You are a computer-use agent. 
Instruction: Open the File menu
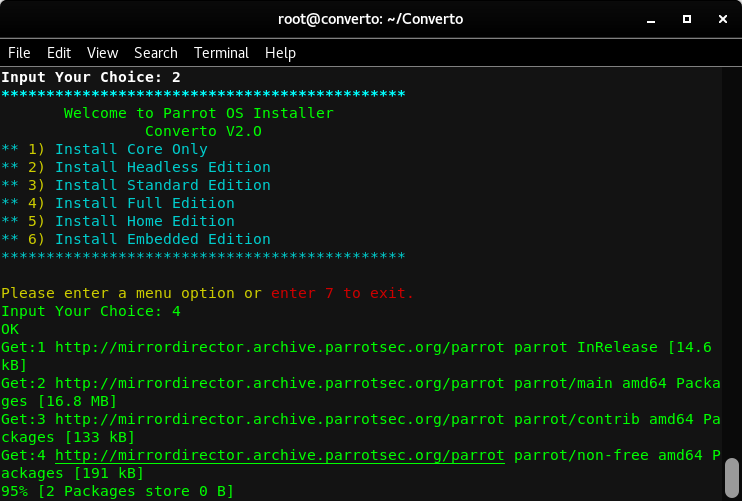(19, 53)
